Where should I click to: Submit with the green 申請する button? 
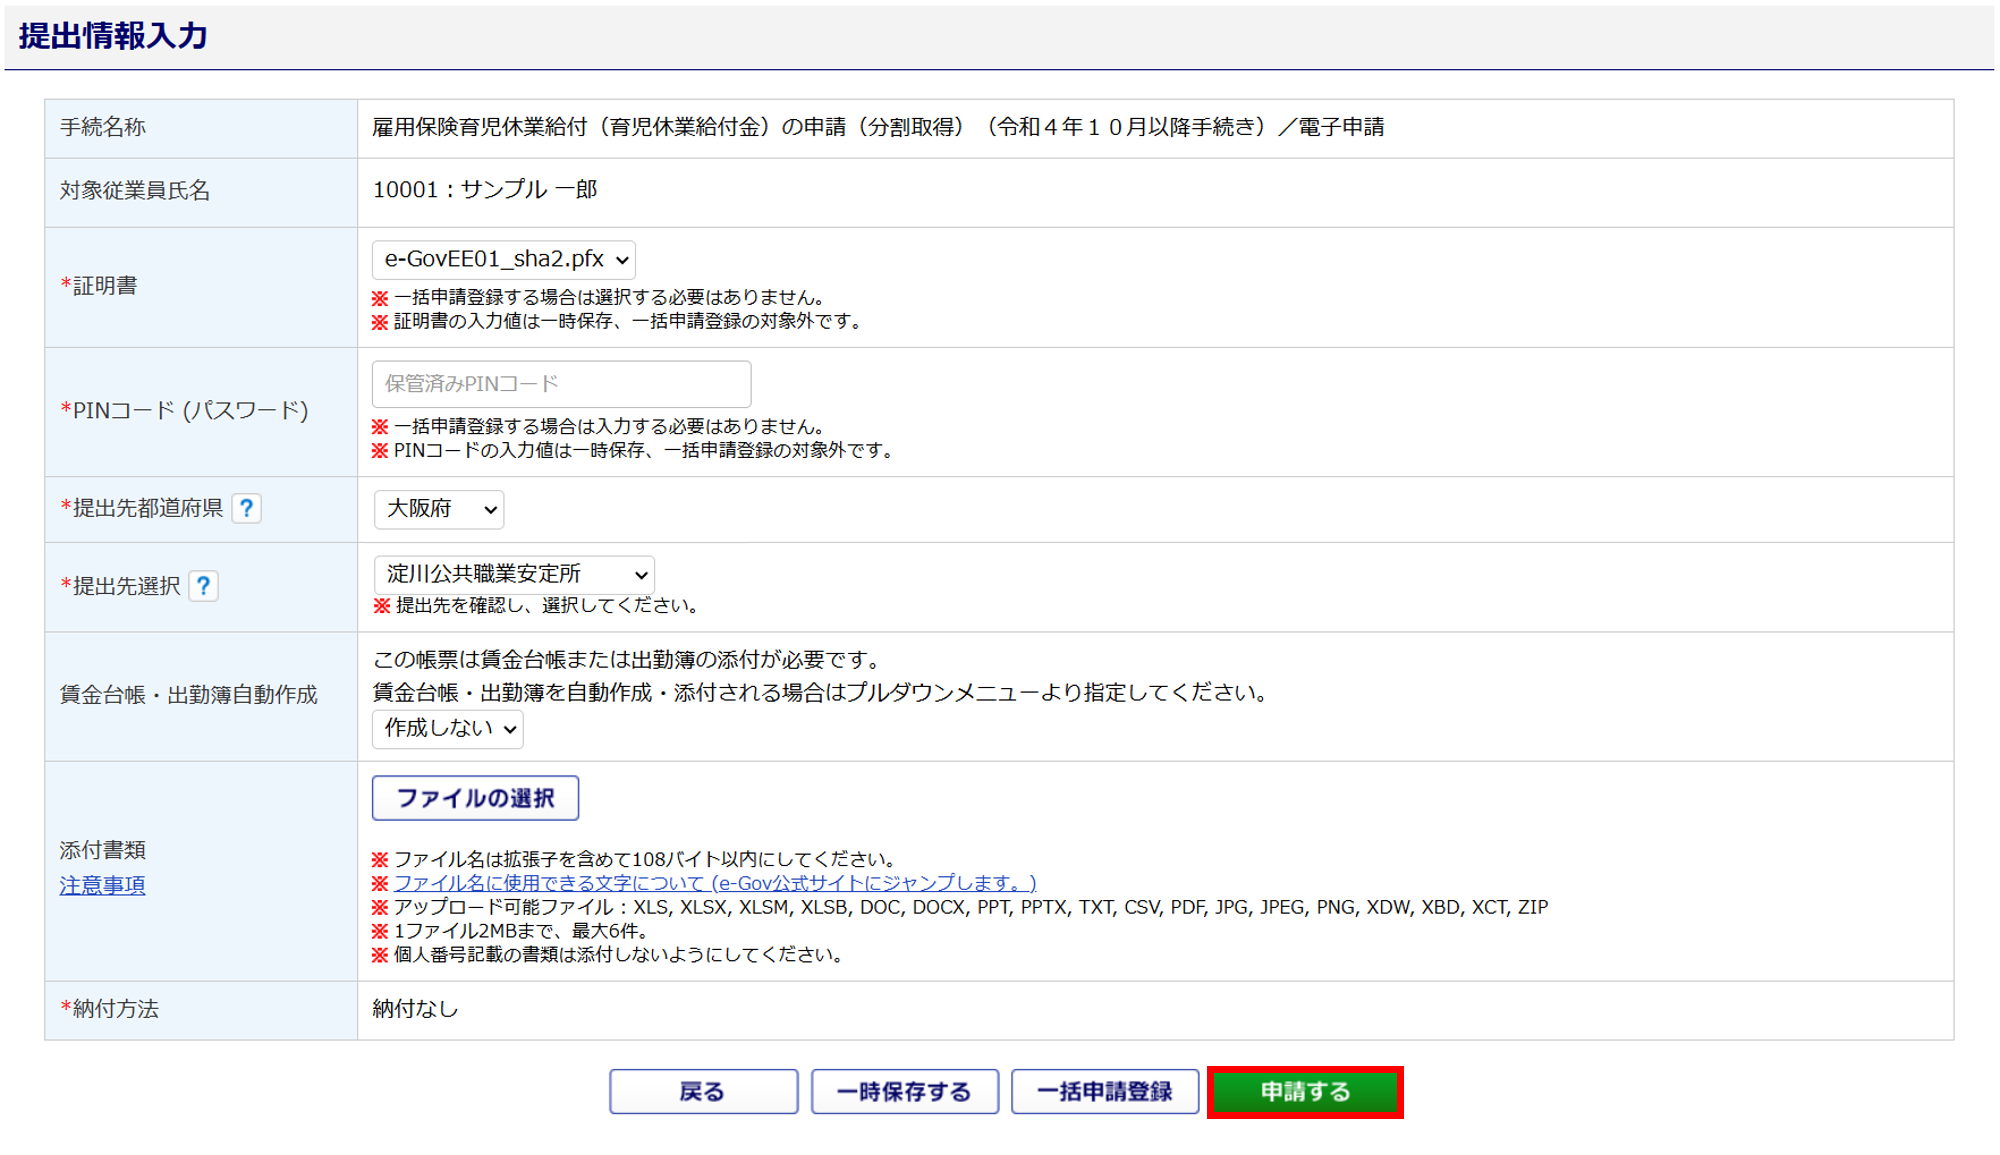click(1305, 1092)
